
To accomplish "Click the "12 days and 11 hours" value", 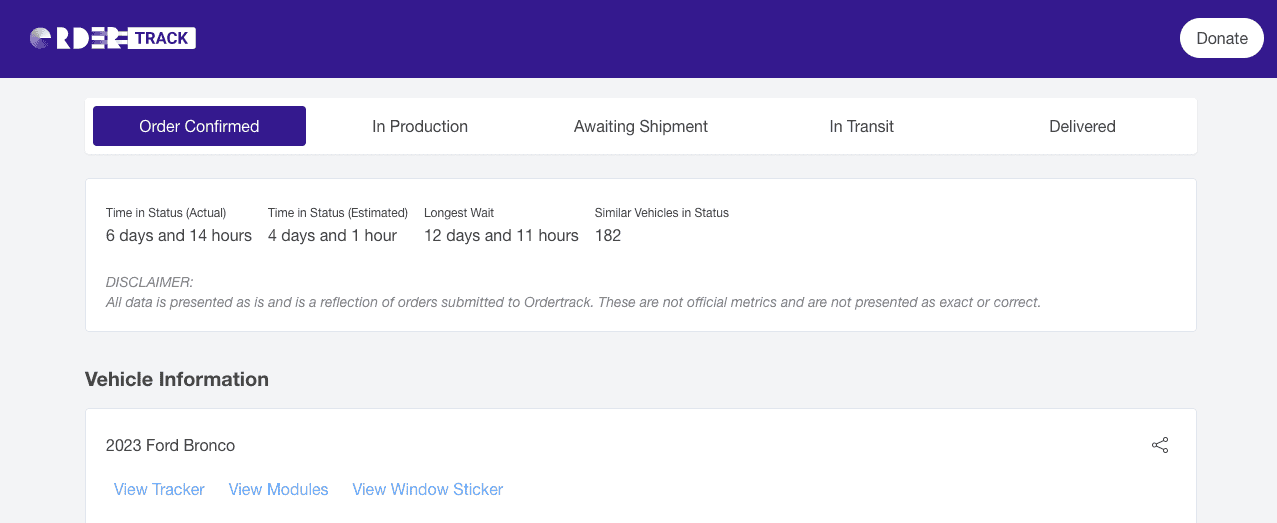I will pos(501,236).
